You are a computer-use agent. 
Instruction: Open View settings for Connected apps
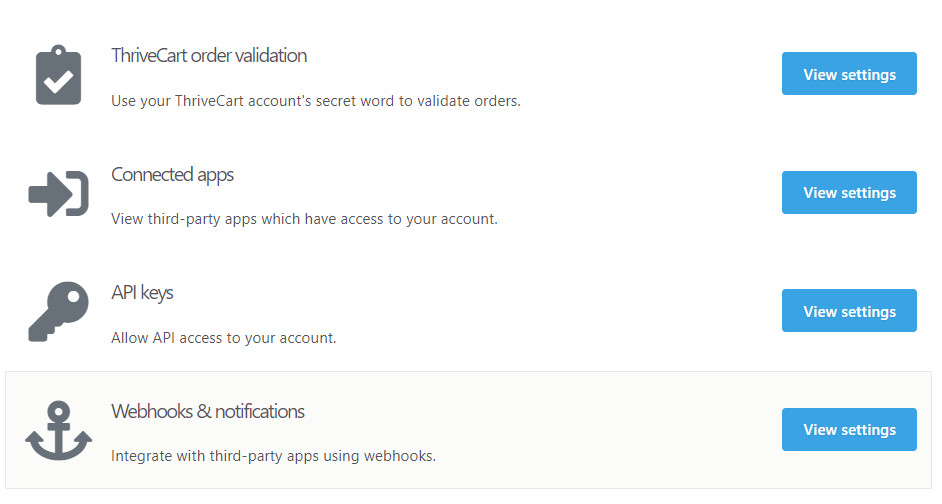pos(849,192)
